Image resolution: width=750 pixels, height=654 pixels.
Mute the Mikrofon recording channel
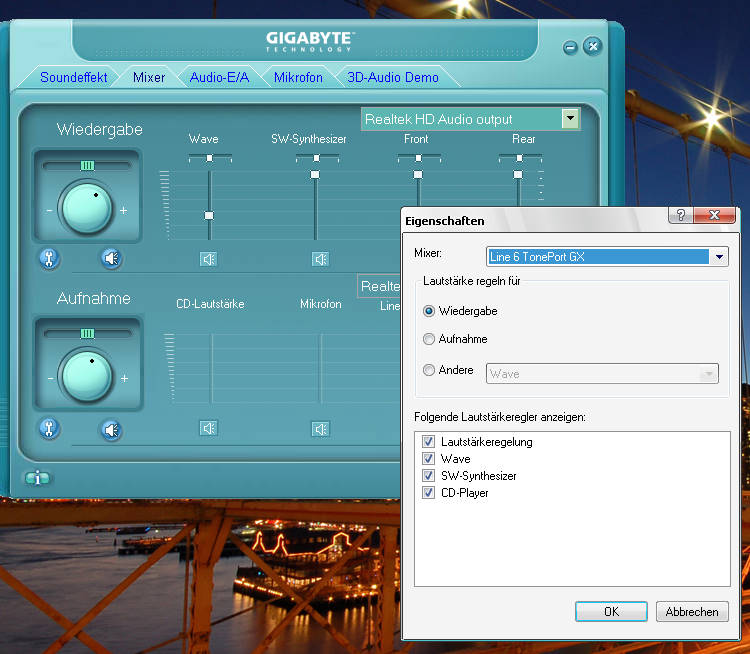coord(320,429)
